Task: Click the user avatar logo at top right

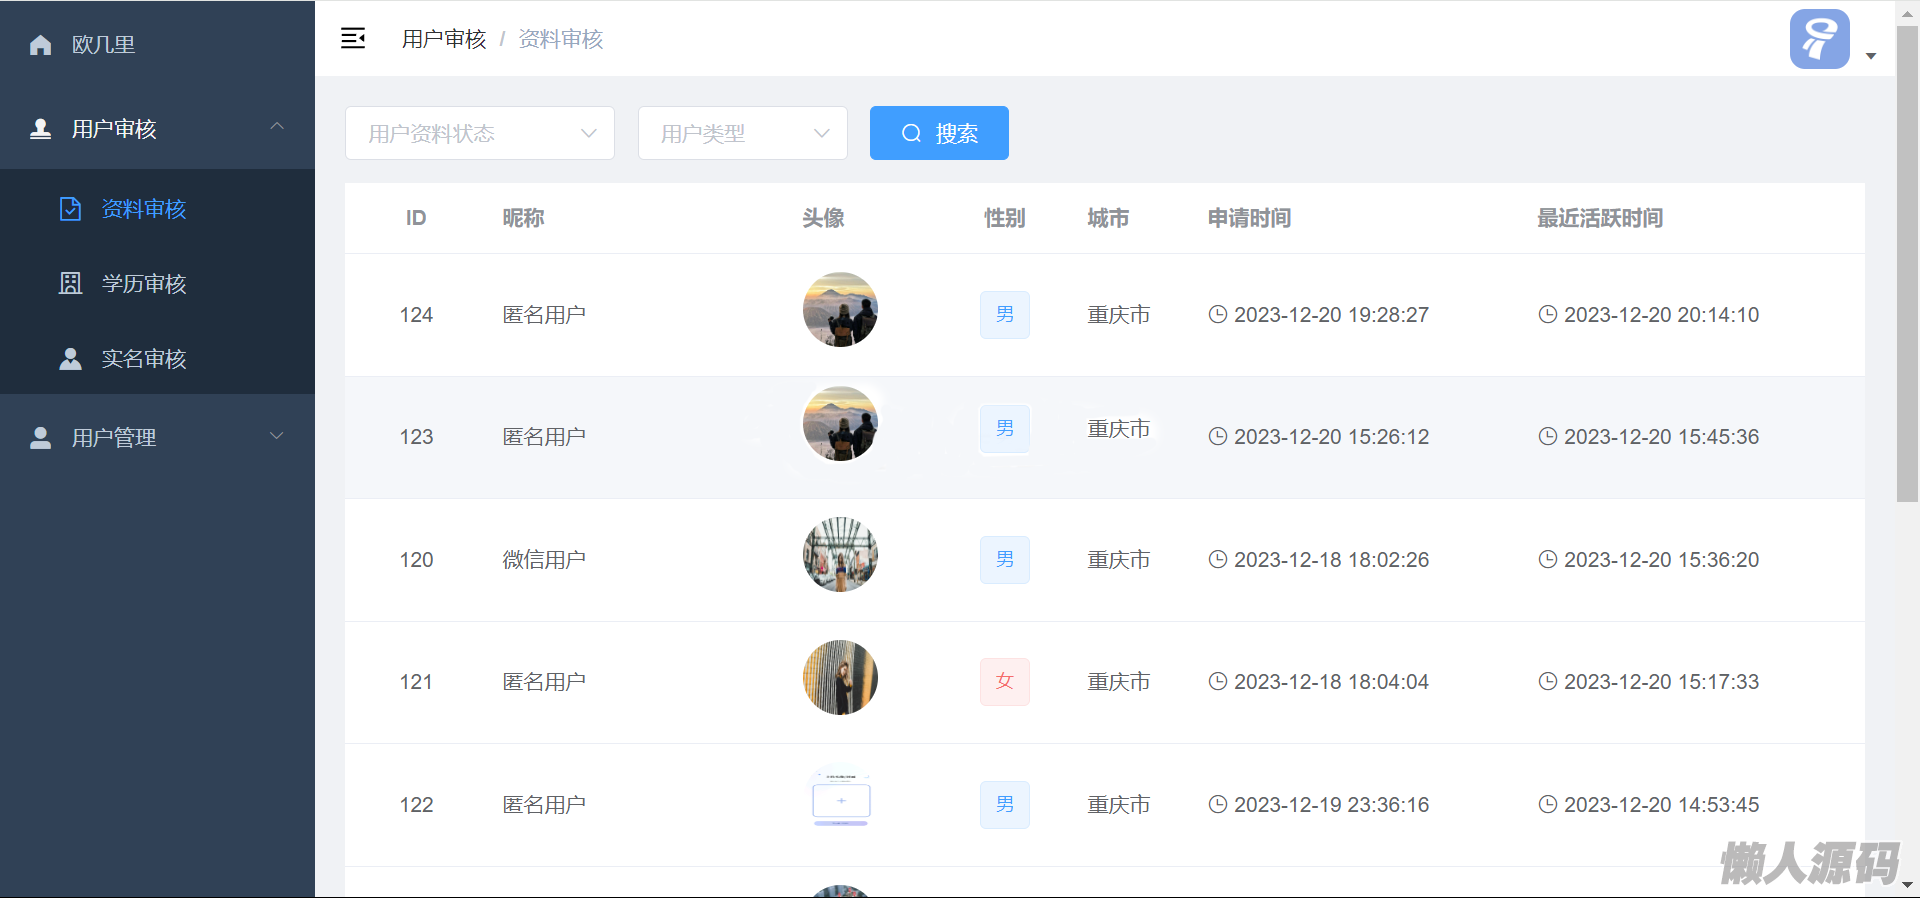Action: [x=1818, y=40]
